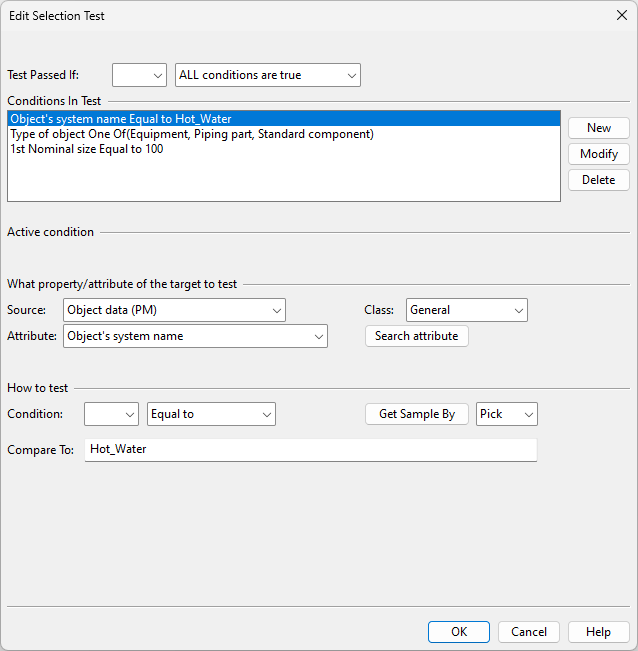Close the Edit Selection Test dialog
This screenshot has width=638, height=651.
620,16
